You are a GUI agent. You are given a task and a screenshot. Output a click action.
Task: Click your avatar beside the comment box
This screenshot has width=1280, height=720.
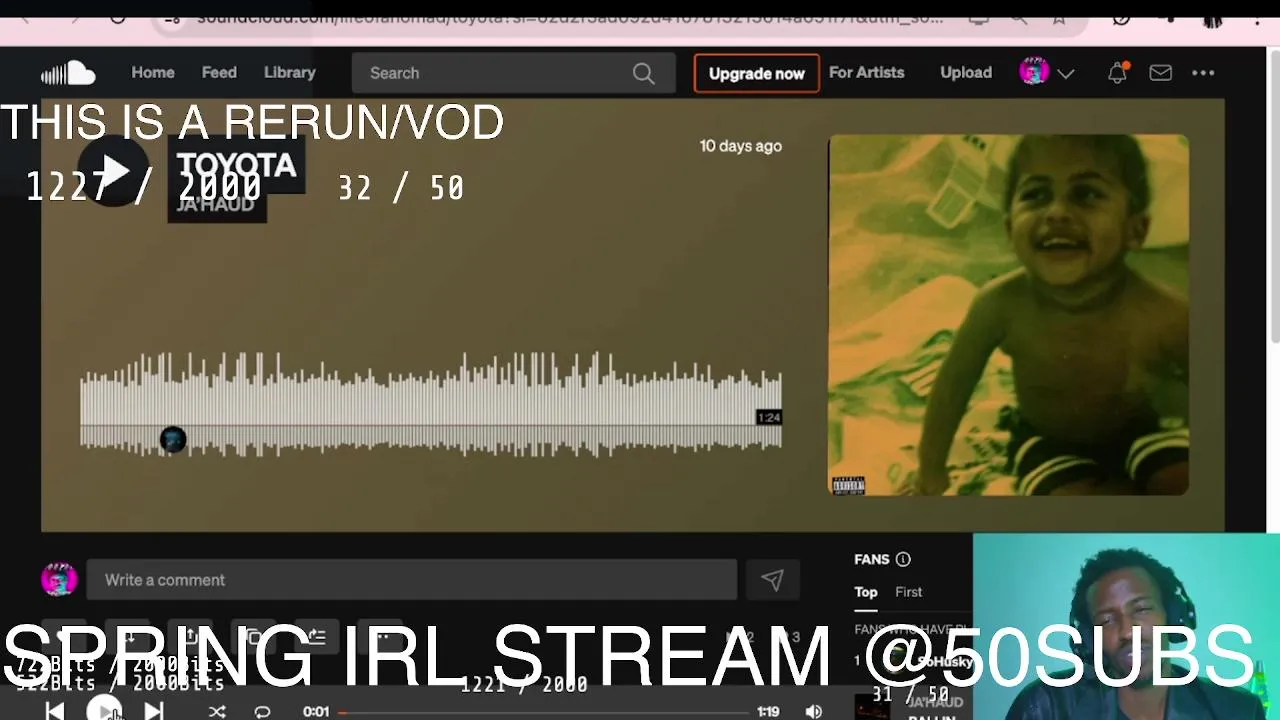point(59,579)
